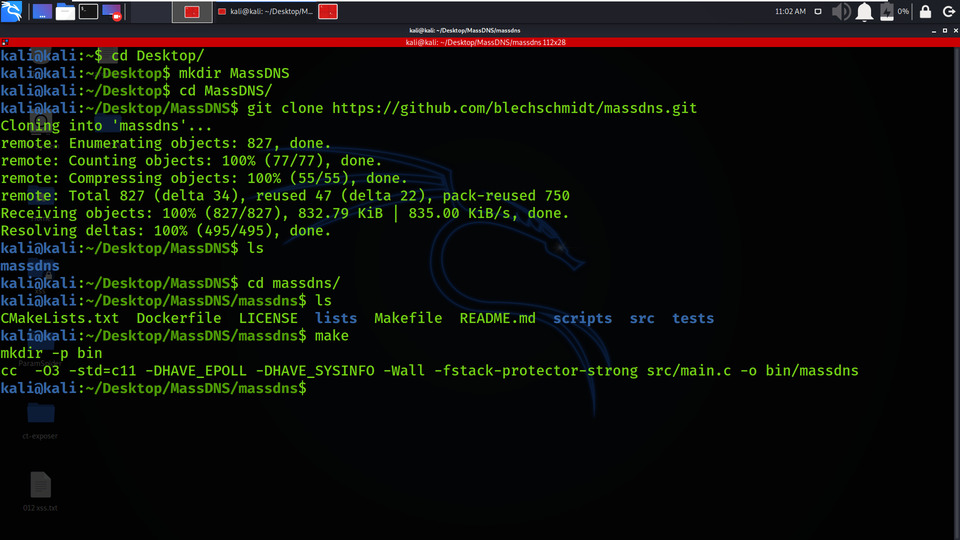
Task: Click the red terminal titlebar 112x28
Action: [486, 42]
